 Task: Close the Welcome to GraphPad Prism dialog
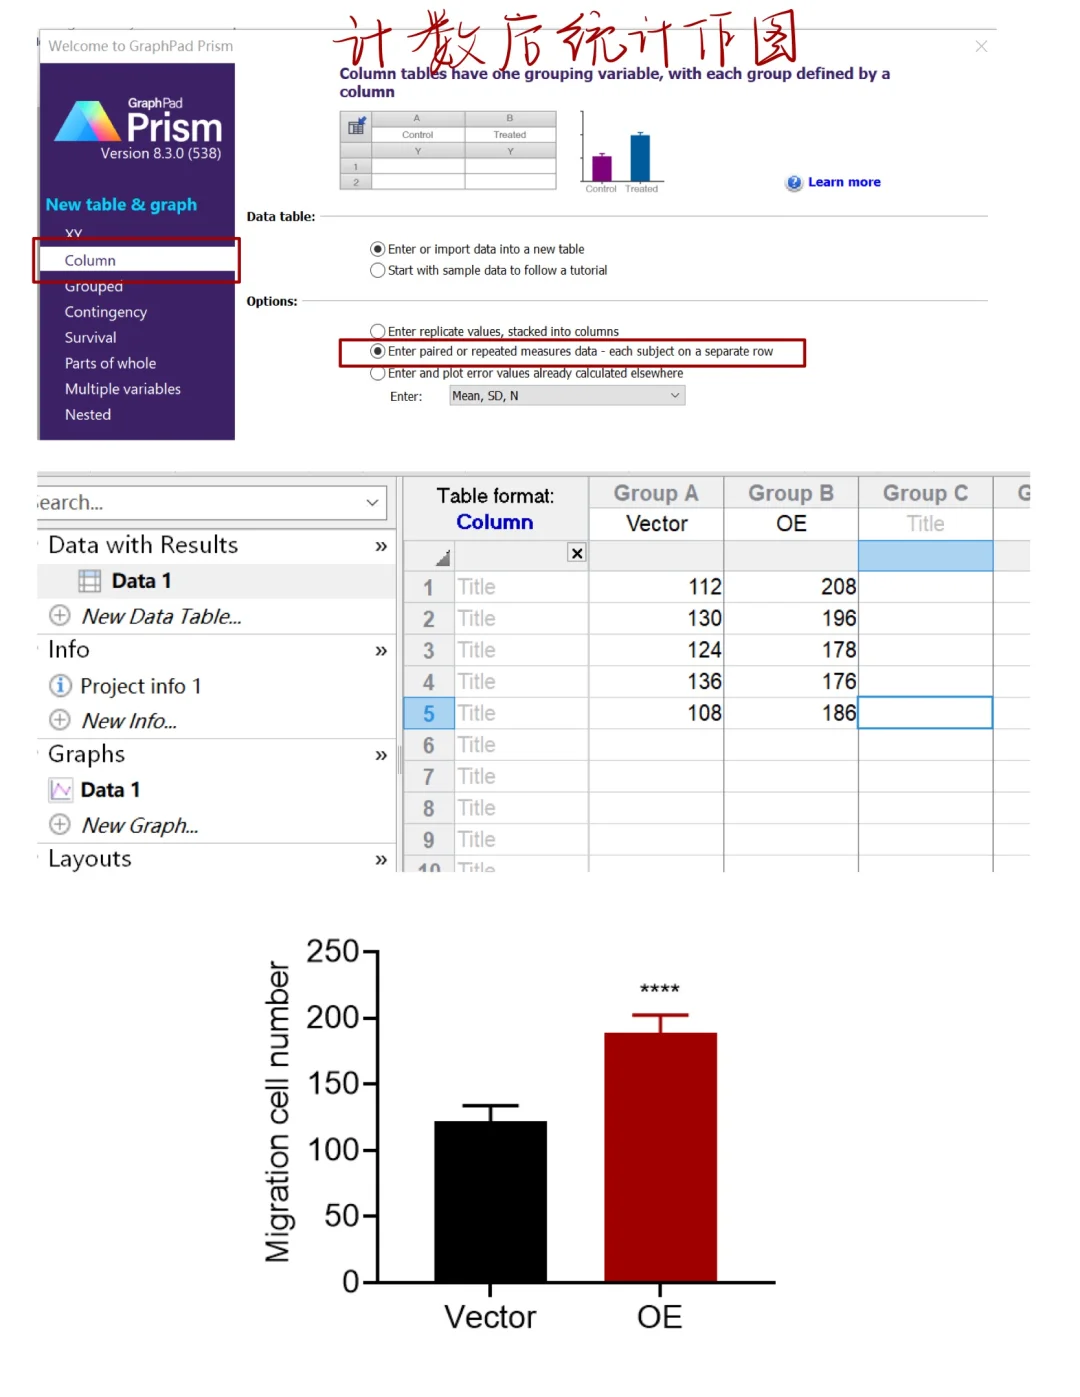click(x=981, y=46)
